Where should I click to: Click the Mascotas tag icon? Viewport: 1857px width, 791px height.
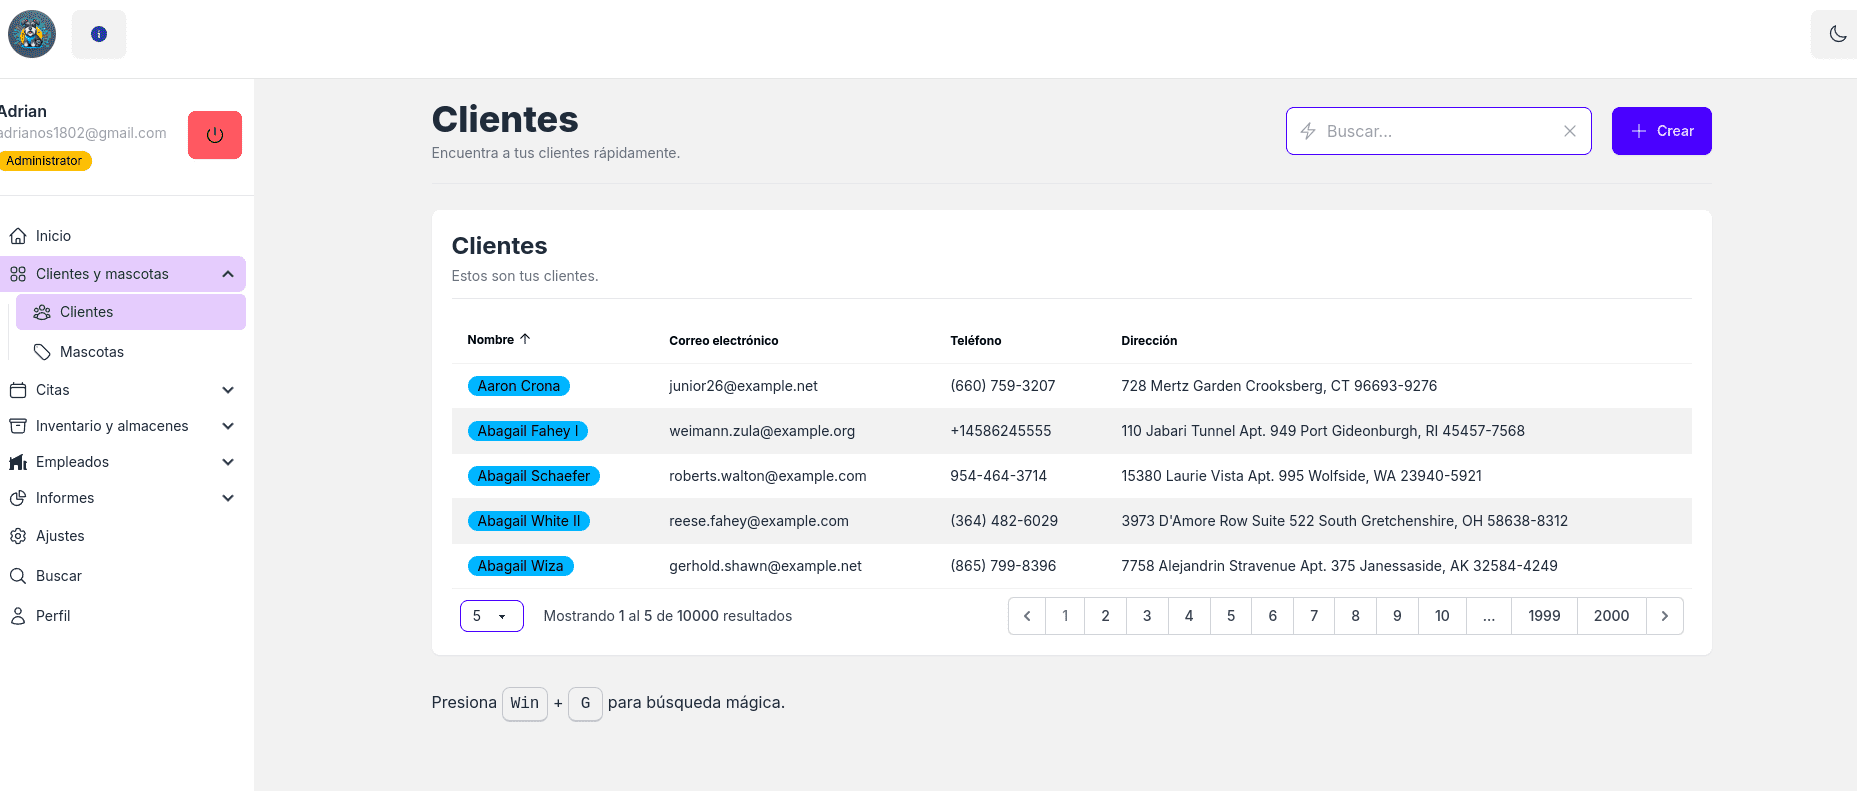pyautogui.click(x=42, y=352)
